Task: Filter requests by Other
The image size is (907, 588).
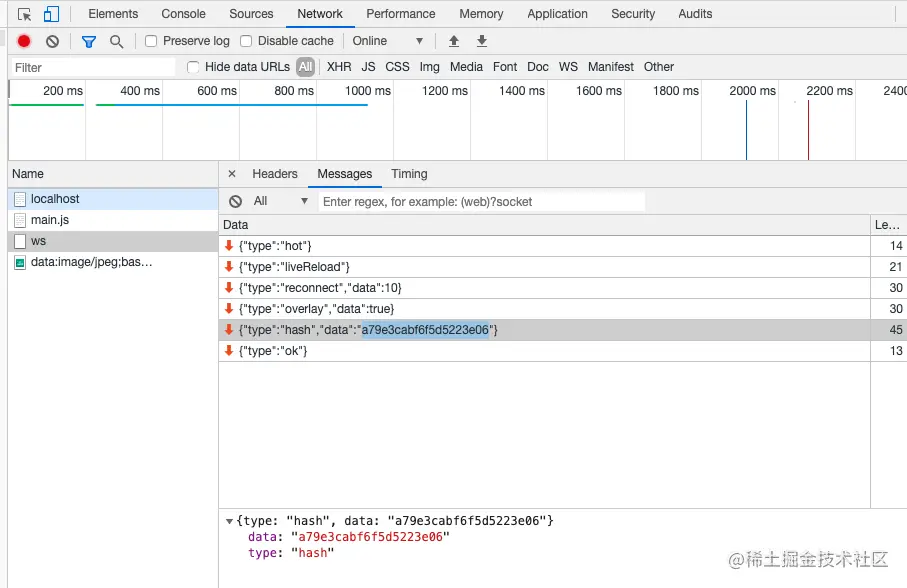Action: coord(659,67)
